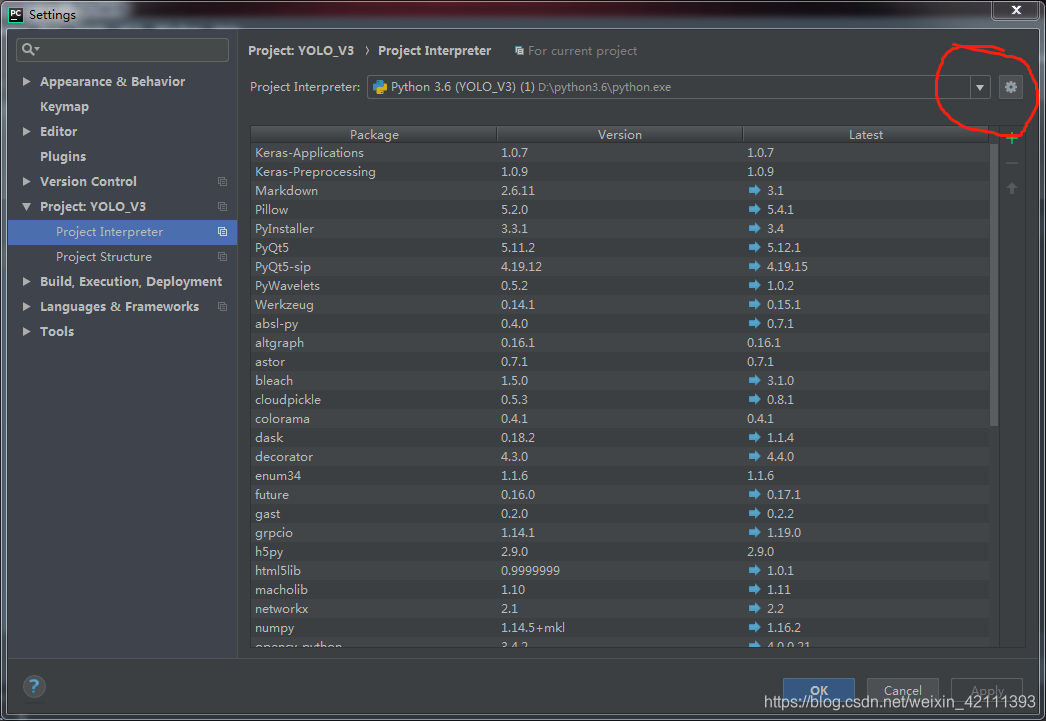Click the update arrow for bleach
The image size is (1046, 721).
click(754, 380)
